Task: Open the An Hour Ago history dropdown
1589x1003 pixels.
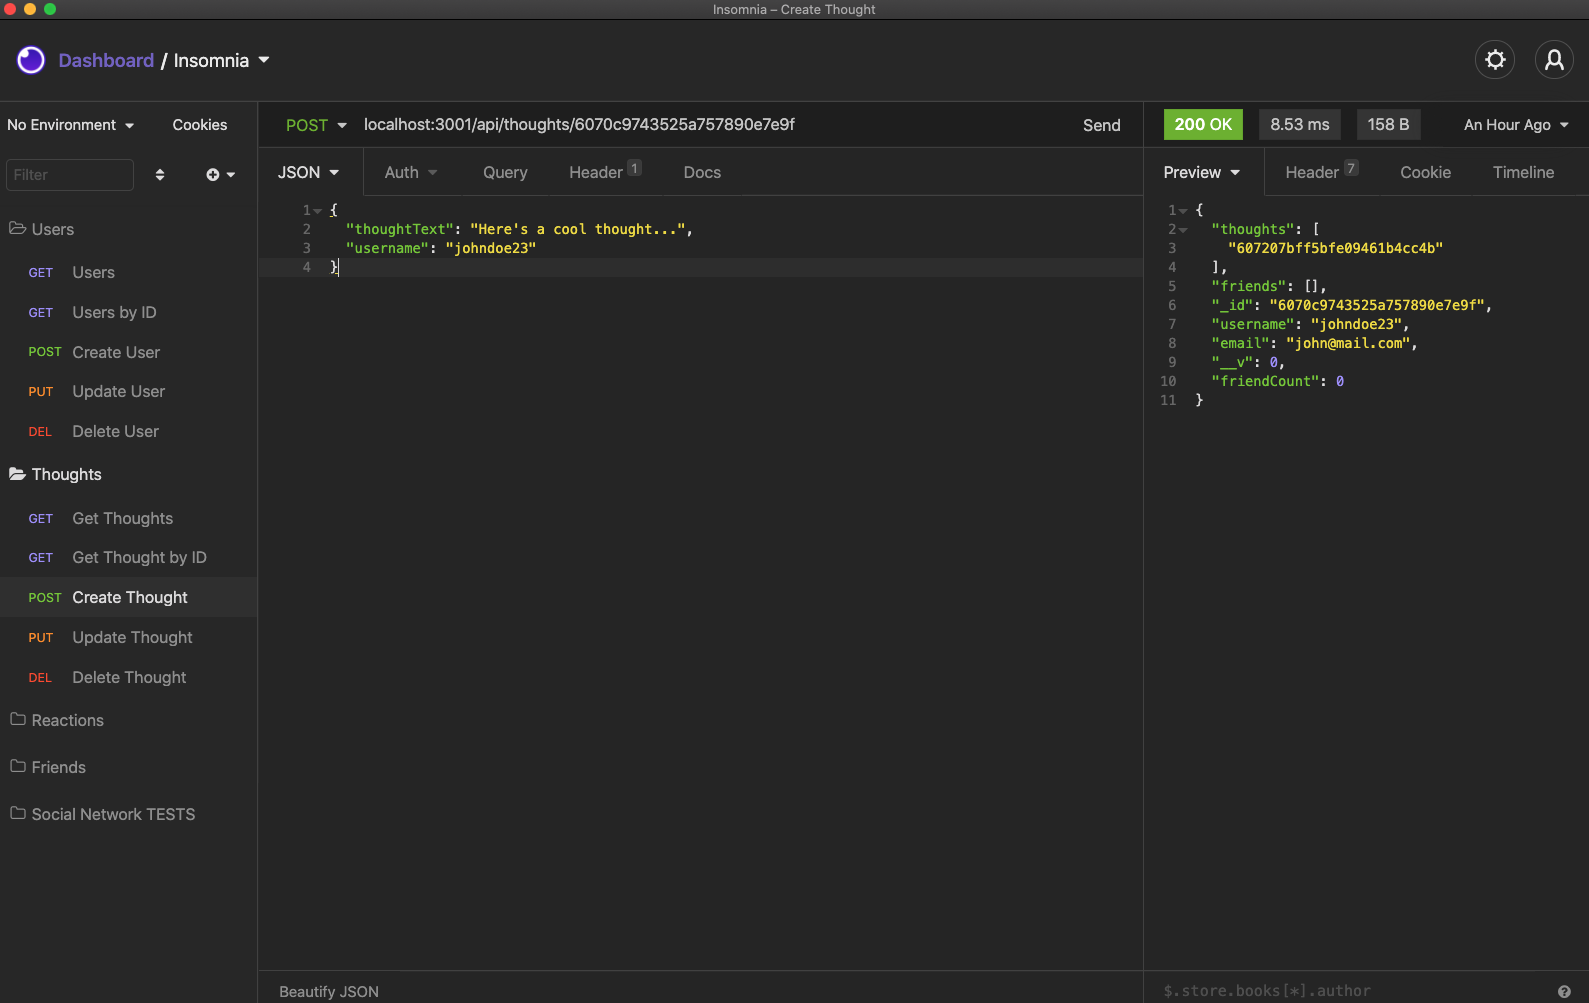Action: pos(1516,125)
